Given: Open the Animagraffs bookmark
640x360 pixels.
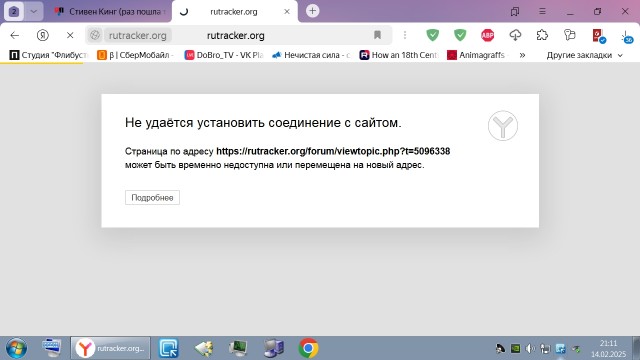Looking at the screenshot, I should [x=476, y=55].
